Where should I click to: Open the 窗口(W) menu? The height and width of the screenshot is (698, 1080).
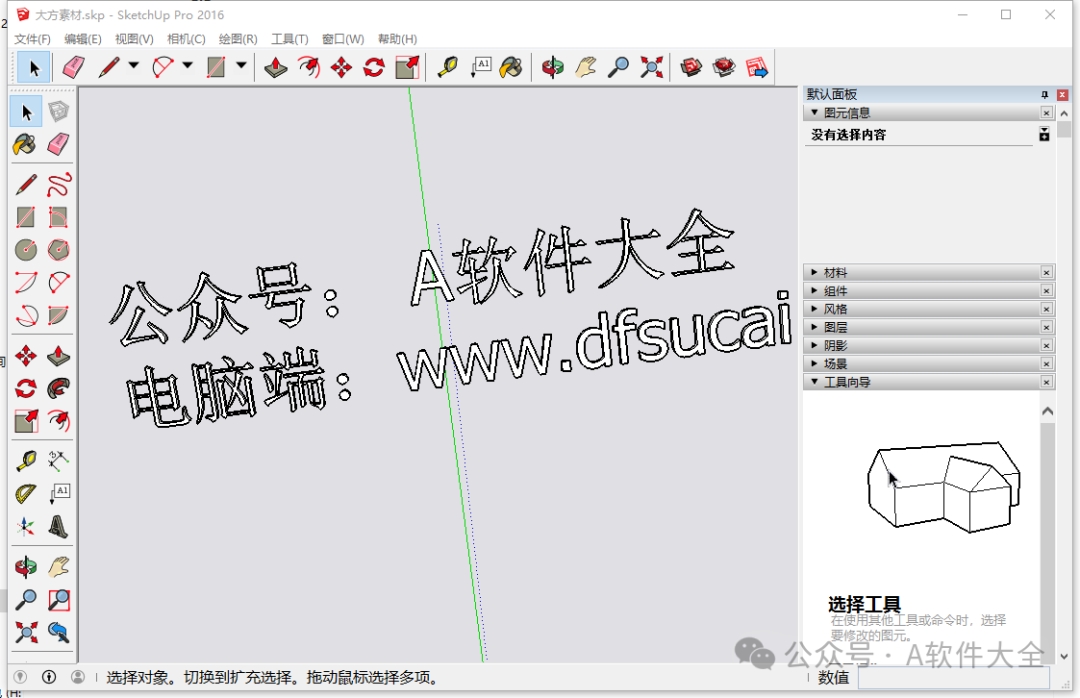click(342, 39)
